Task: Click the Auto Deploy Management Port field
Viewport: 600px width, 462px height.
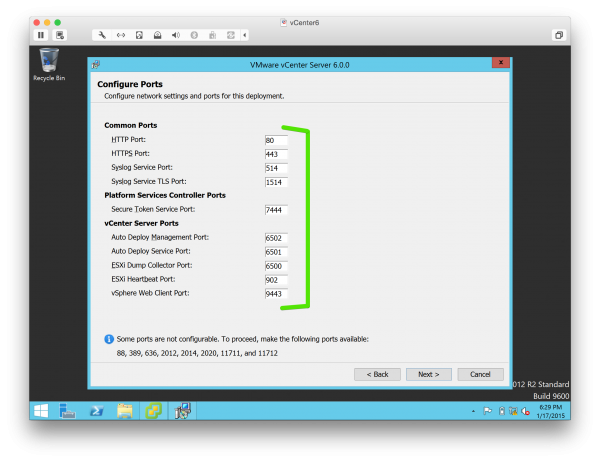Action: [276, 238]
